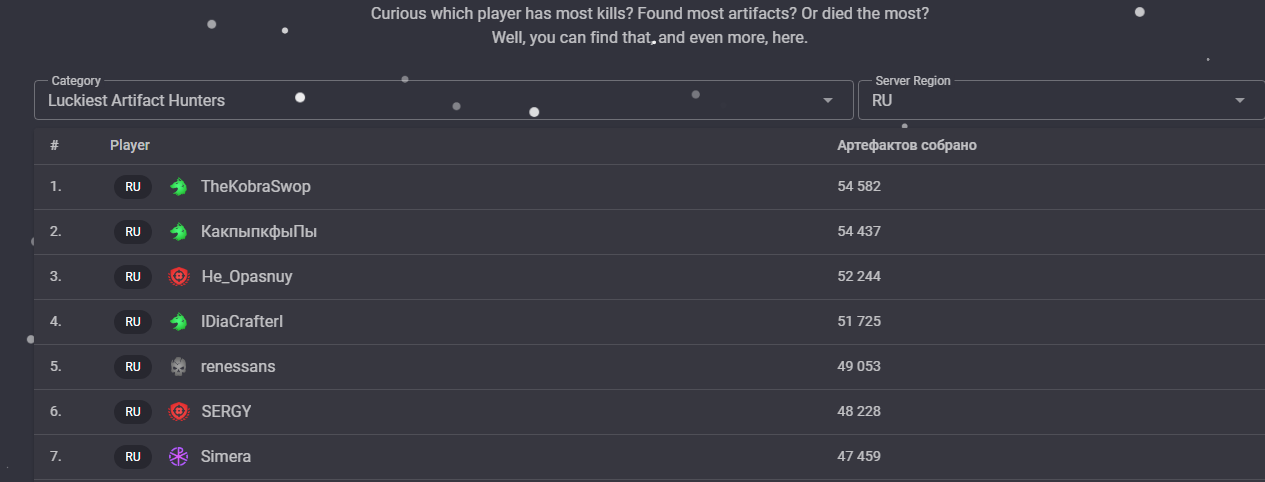Click the RU badge in row 1
Image resolution: width=1265 pixels, height=482 pixels.
(x=132, y=187)
